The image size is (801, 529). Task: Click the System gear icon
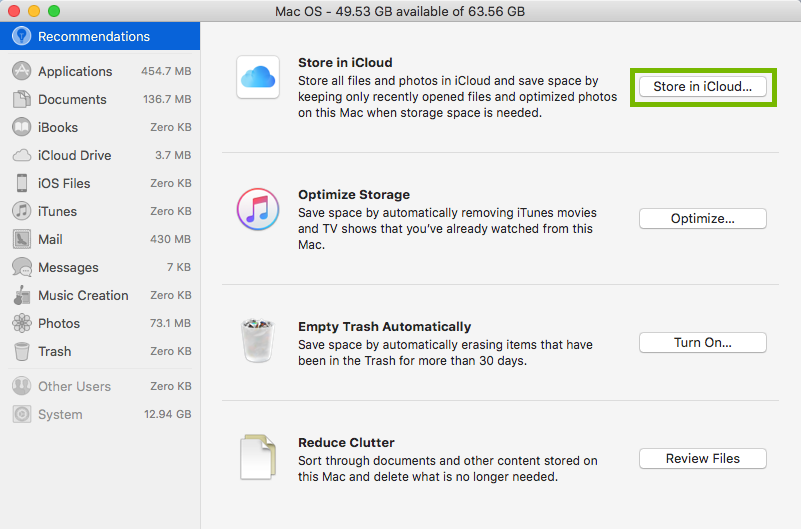[x=21, y=414]
